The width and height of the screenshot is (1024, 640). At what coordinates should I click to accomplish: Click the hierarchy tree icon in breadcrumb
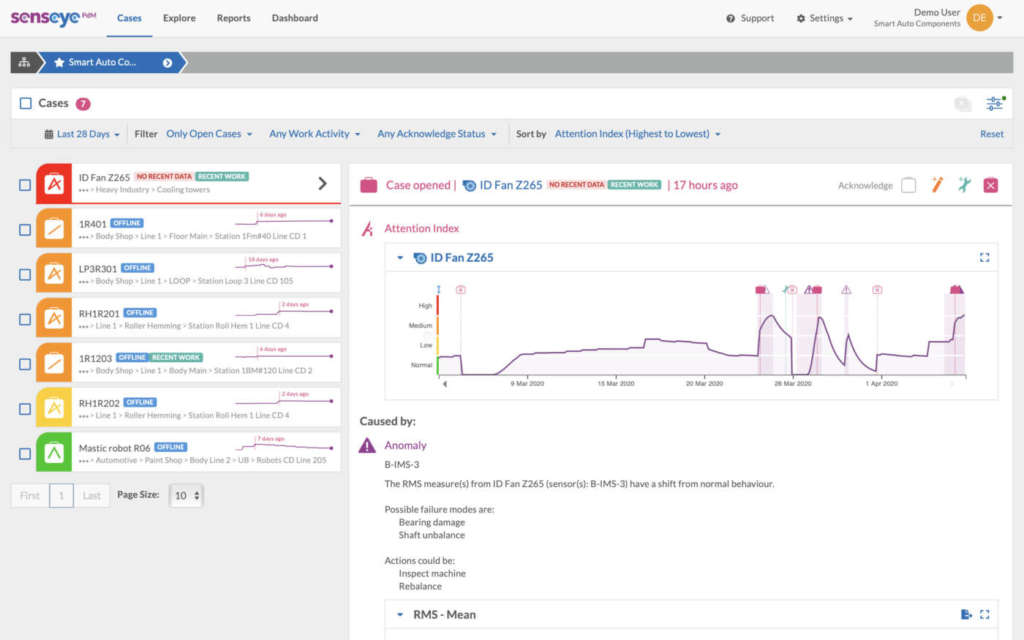[x=24, y=62]
